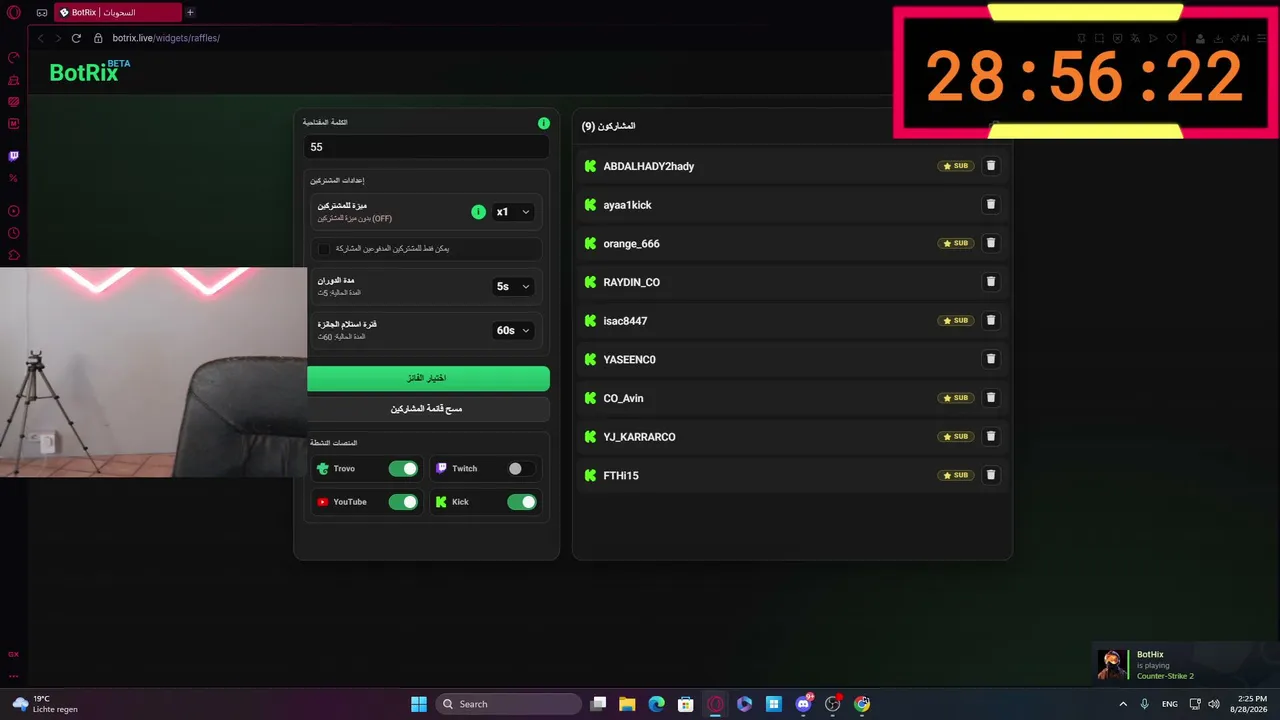Click the Lichte regen weather widget
1280x720 pixels.
45,704
